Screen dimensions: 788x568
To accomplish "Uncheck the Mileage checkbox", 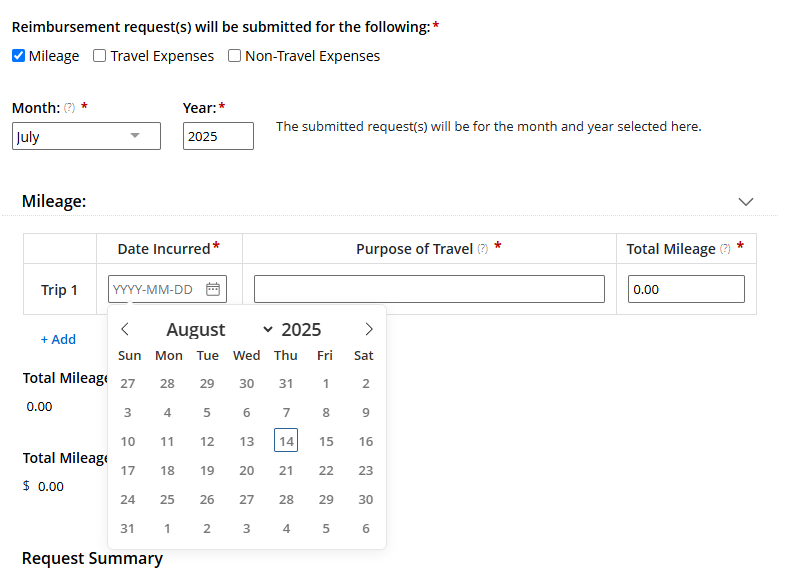I will (18, 56).
